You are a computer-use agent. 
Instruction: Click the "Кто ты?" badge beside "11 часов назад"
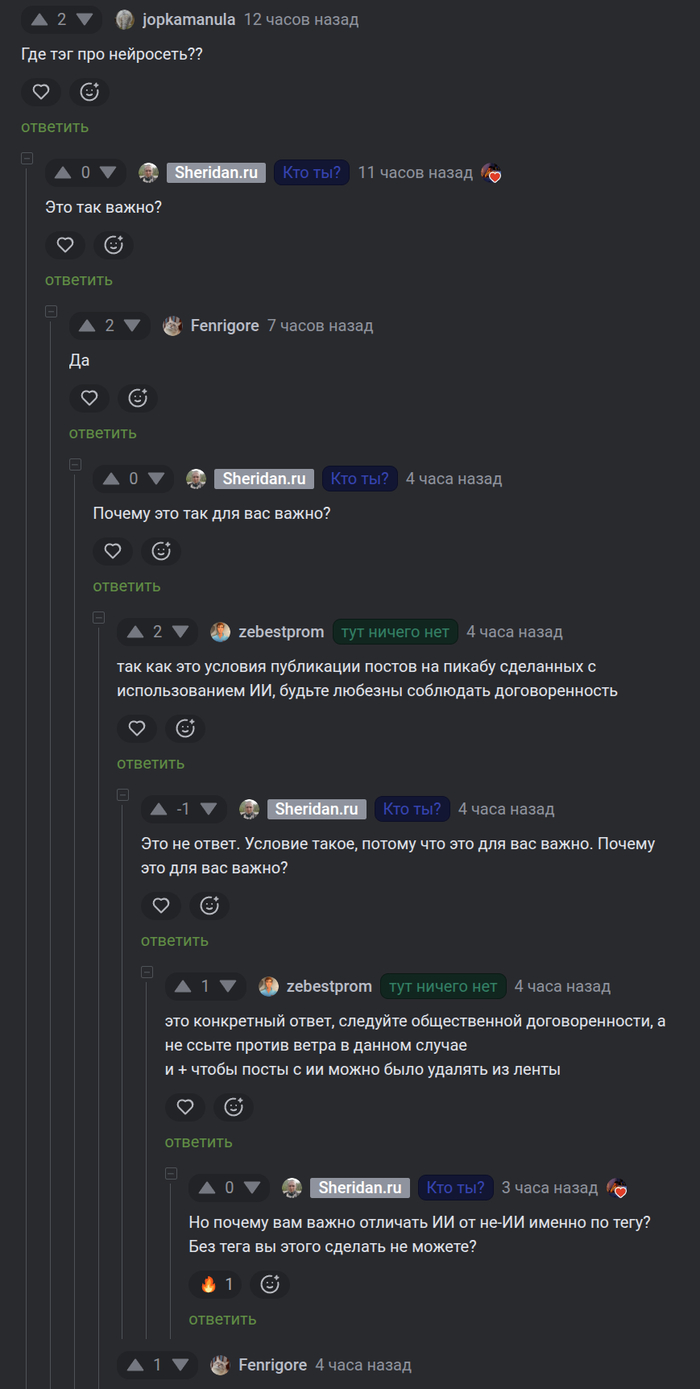(312, 172)
